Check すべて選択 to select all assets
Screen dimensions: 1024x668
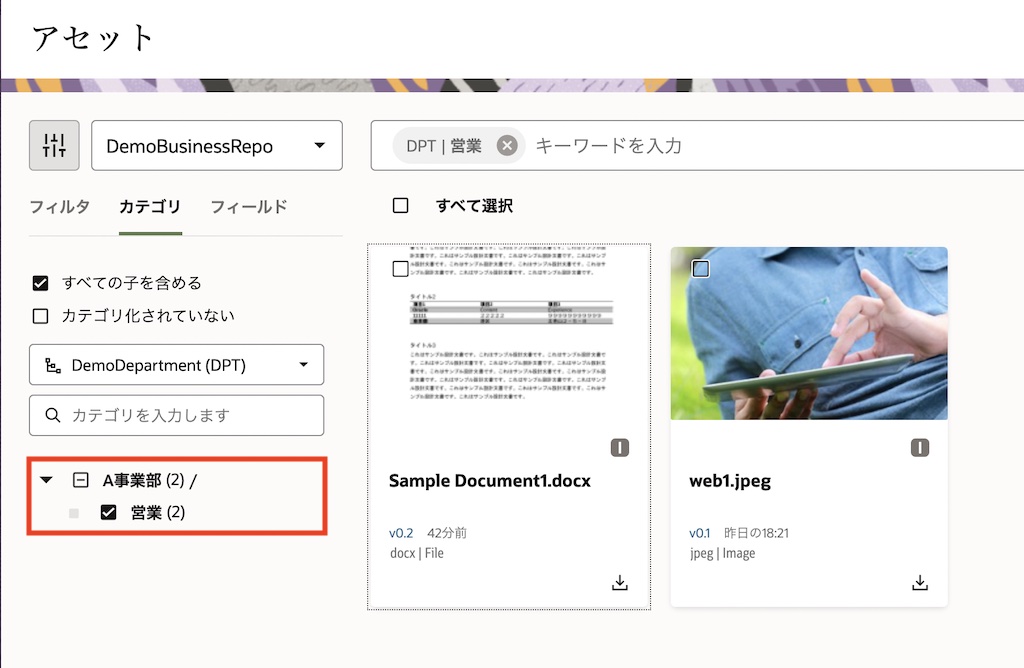point(400,205)
